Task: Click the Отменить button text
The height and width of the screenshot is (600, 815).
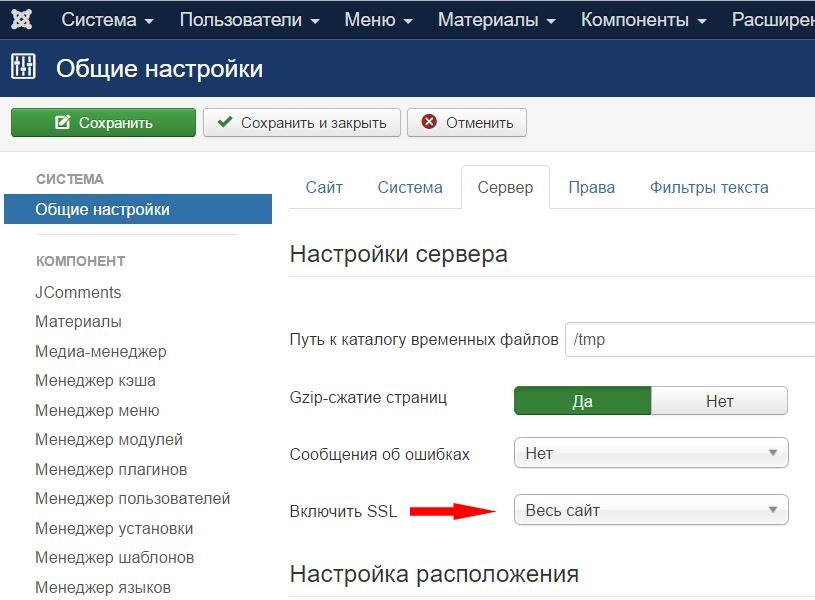Action: [x=479, y=123]
